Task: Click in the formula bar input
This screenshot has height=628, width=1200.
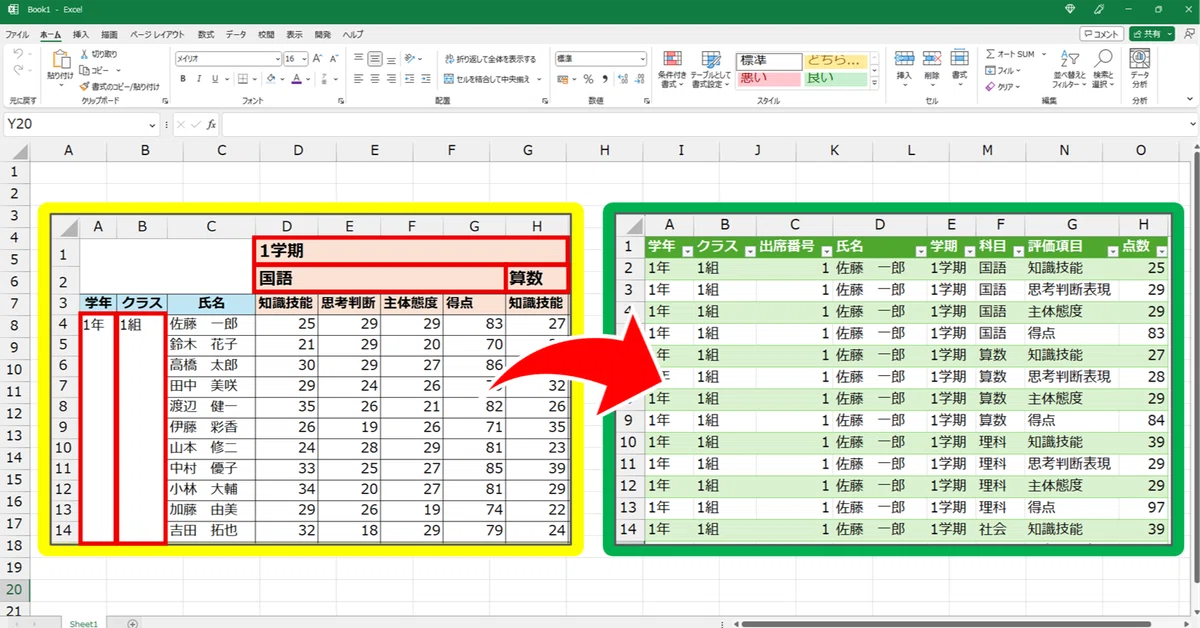Action: pos(705,125)
